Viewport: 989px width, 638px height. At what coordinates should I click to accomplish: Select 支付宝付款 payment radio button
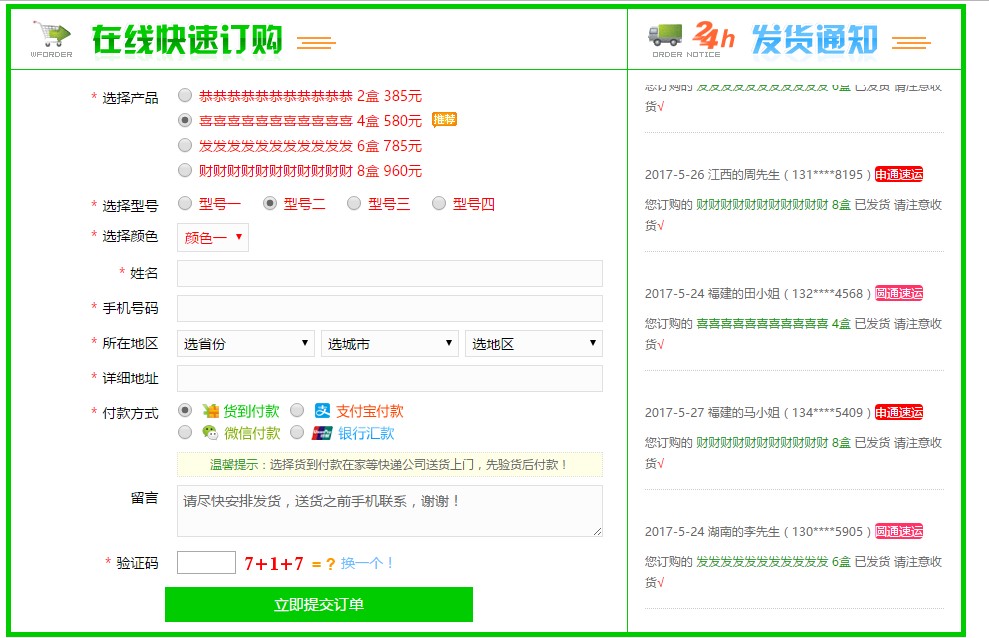point(297,410)
